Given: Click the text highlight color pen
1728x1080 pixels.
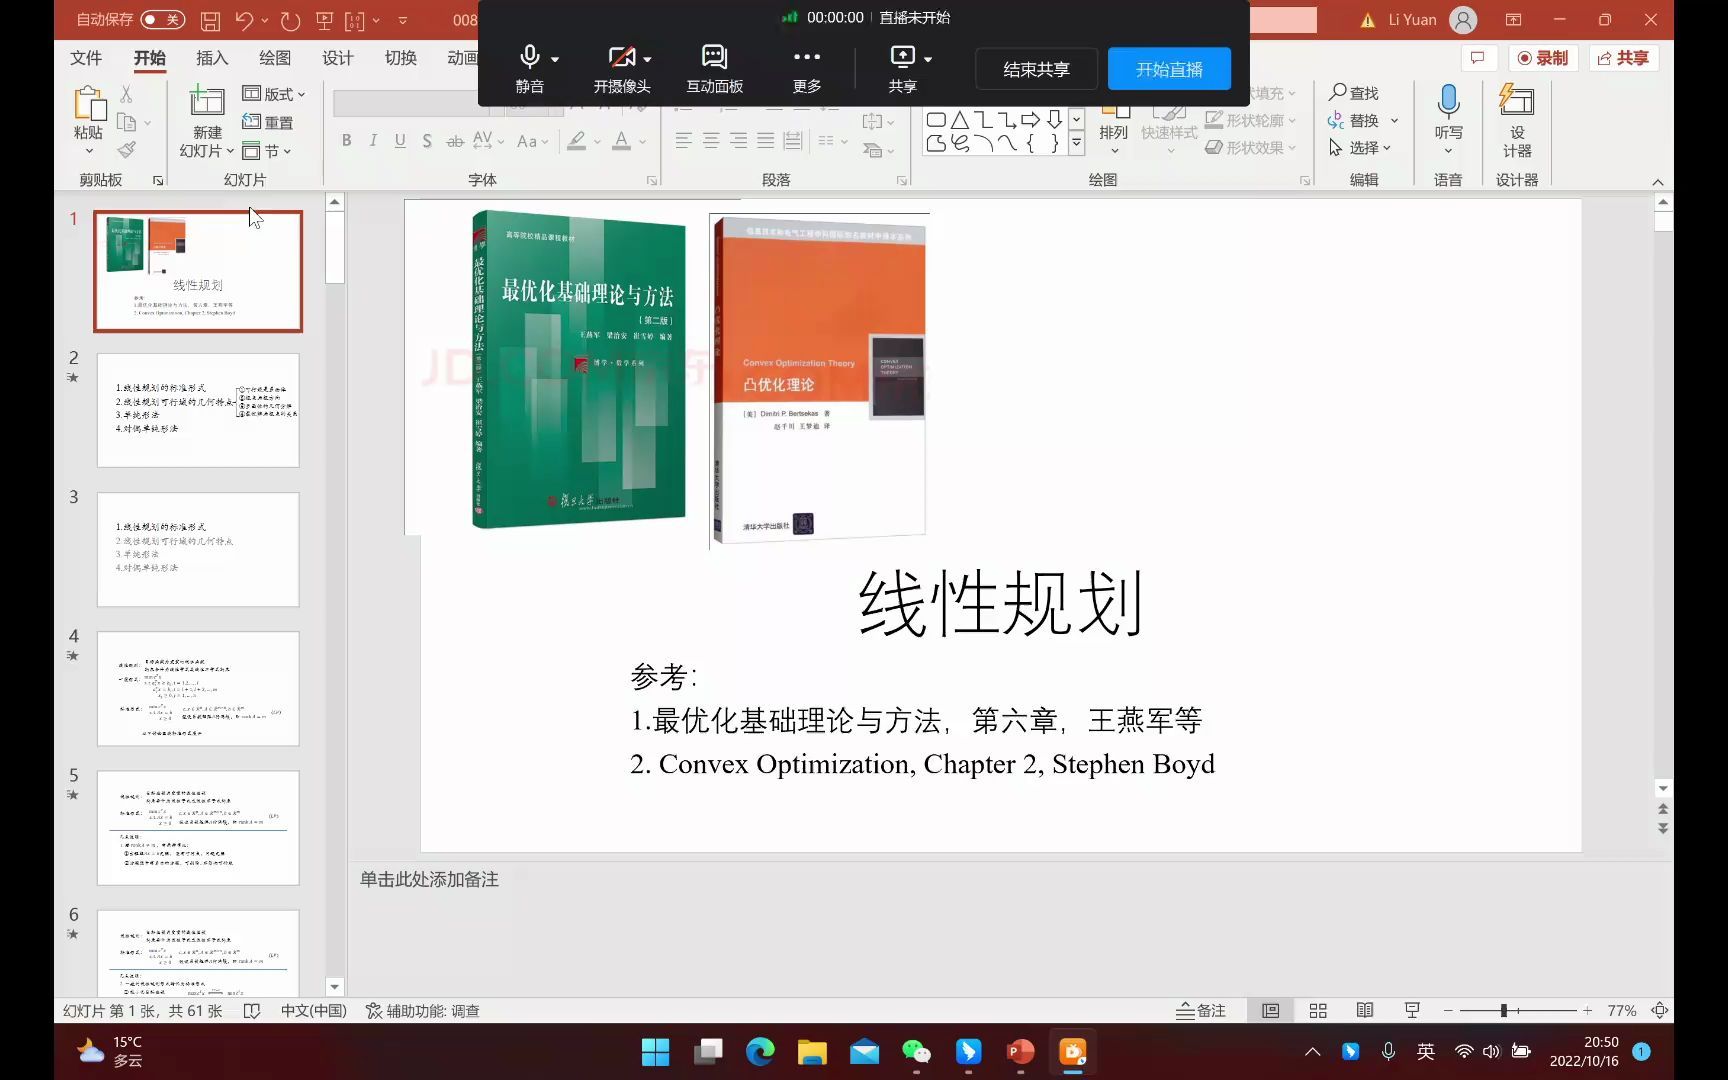Looking at the screenshot, I should coord(577,141).
